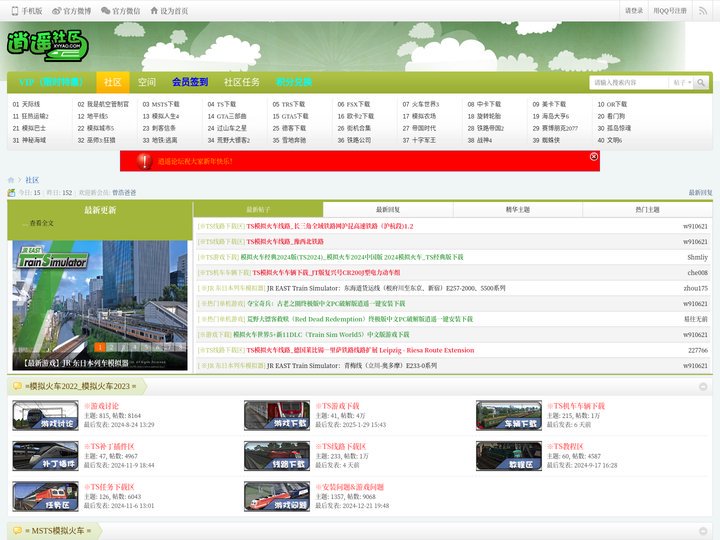The image size is (720, 540).
Task: Switch to the 精华主题 tab
Action: (x=518, y=209)
